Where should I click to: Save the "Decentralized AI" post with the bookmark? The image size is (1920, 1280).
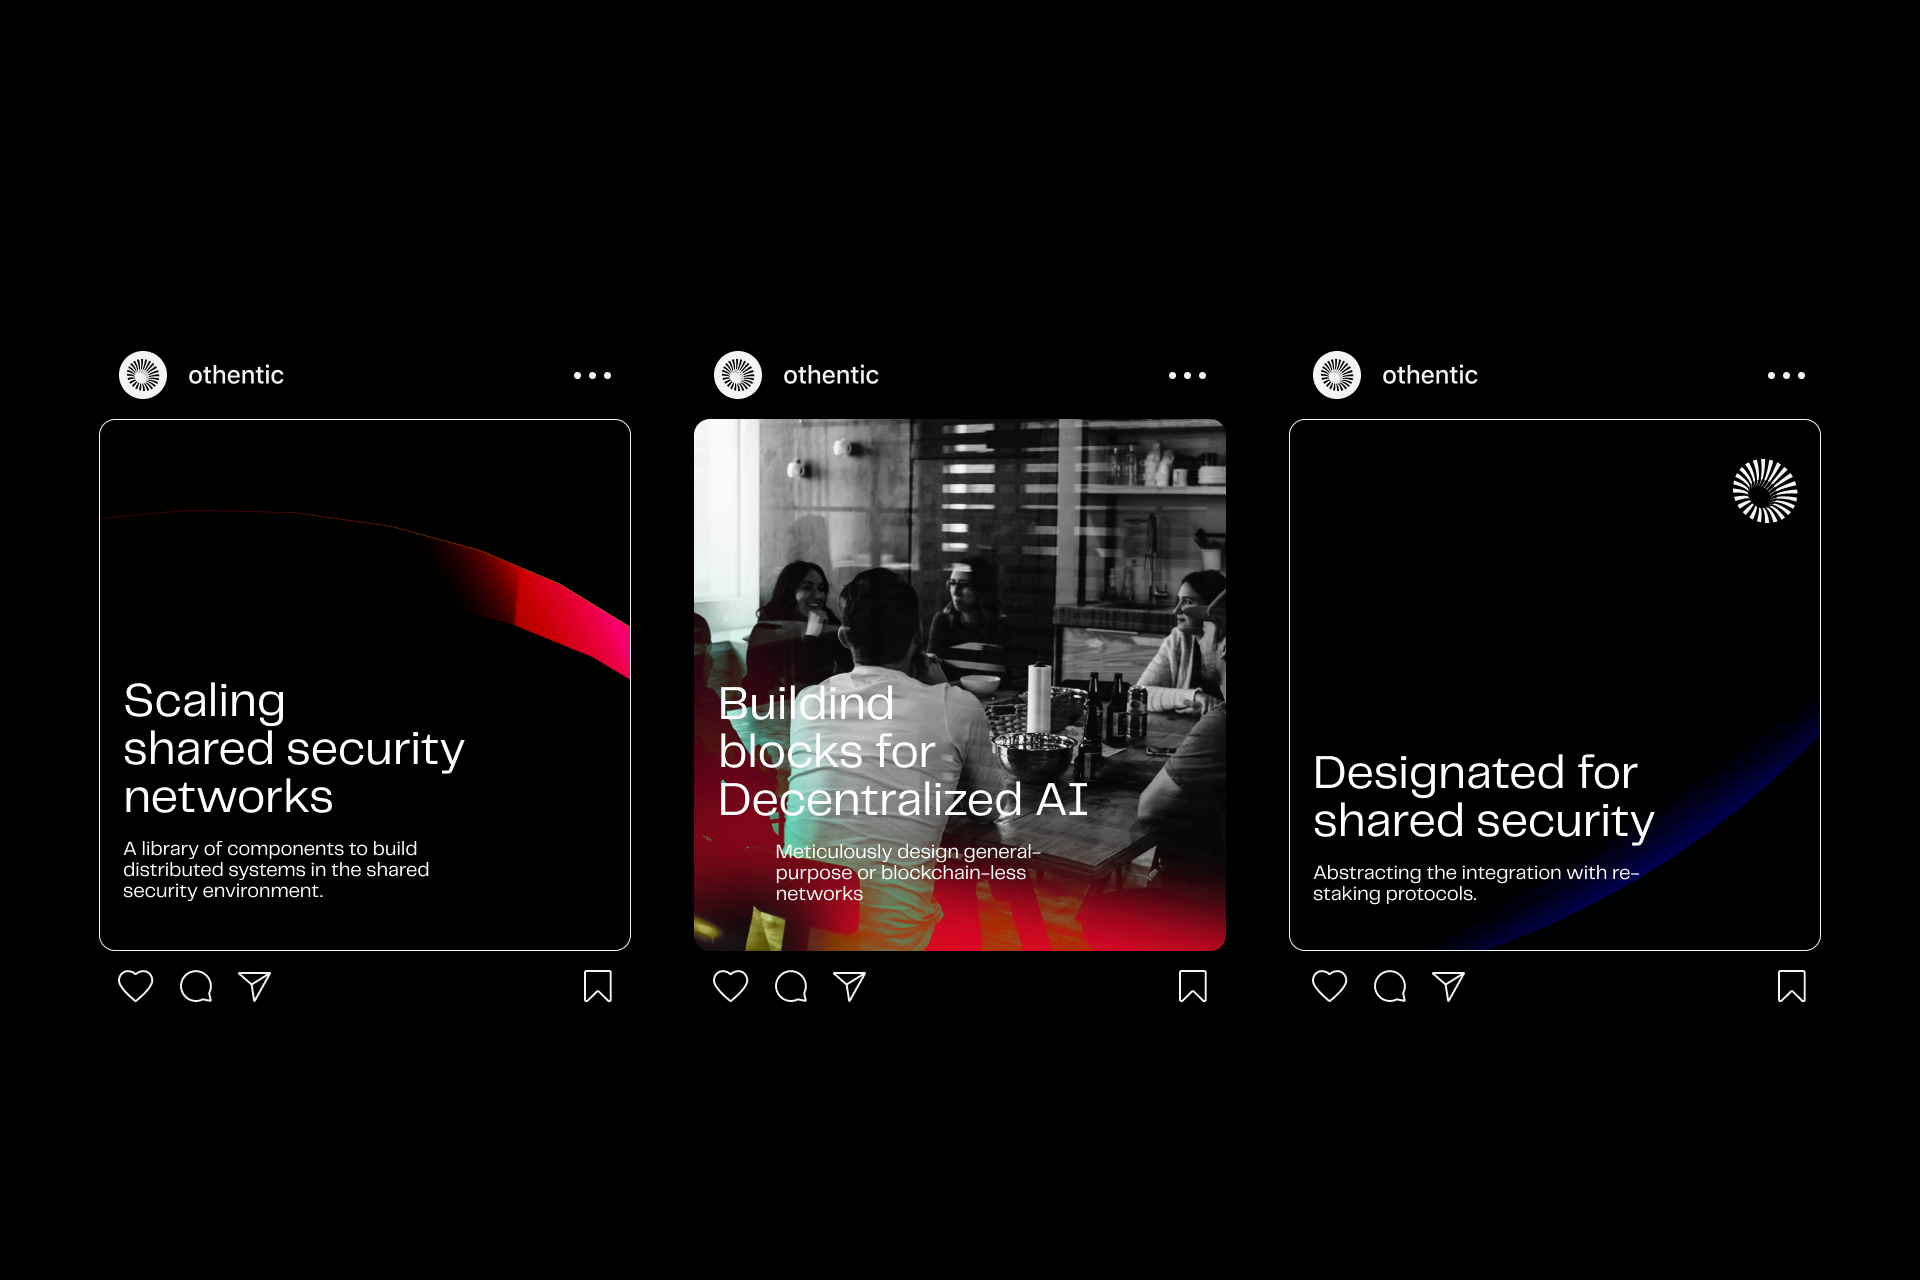pyautogui.click(x=1193, y=986)
